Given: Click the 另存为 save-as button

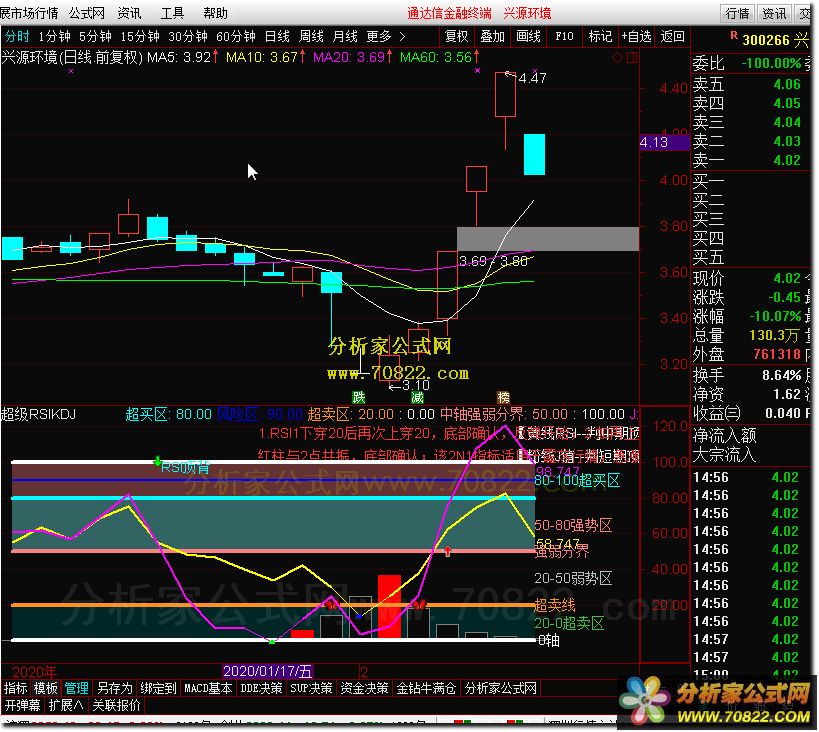Looking at the screenshot, I should [115, 688].
